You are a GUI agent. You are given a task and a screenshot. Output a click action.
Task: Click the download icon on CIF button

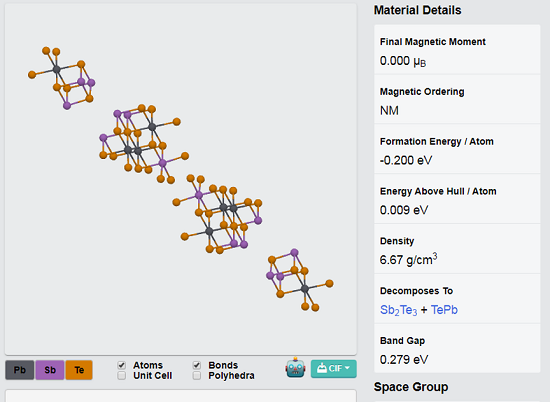pos(322,368)
